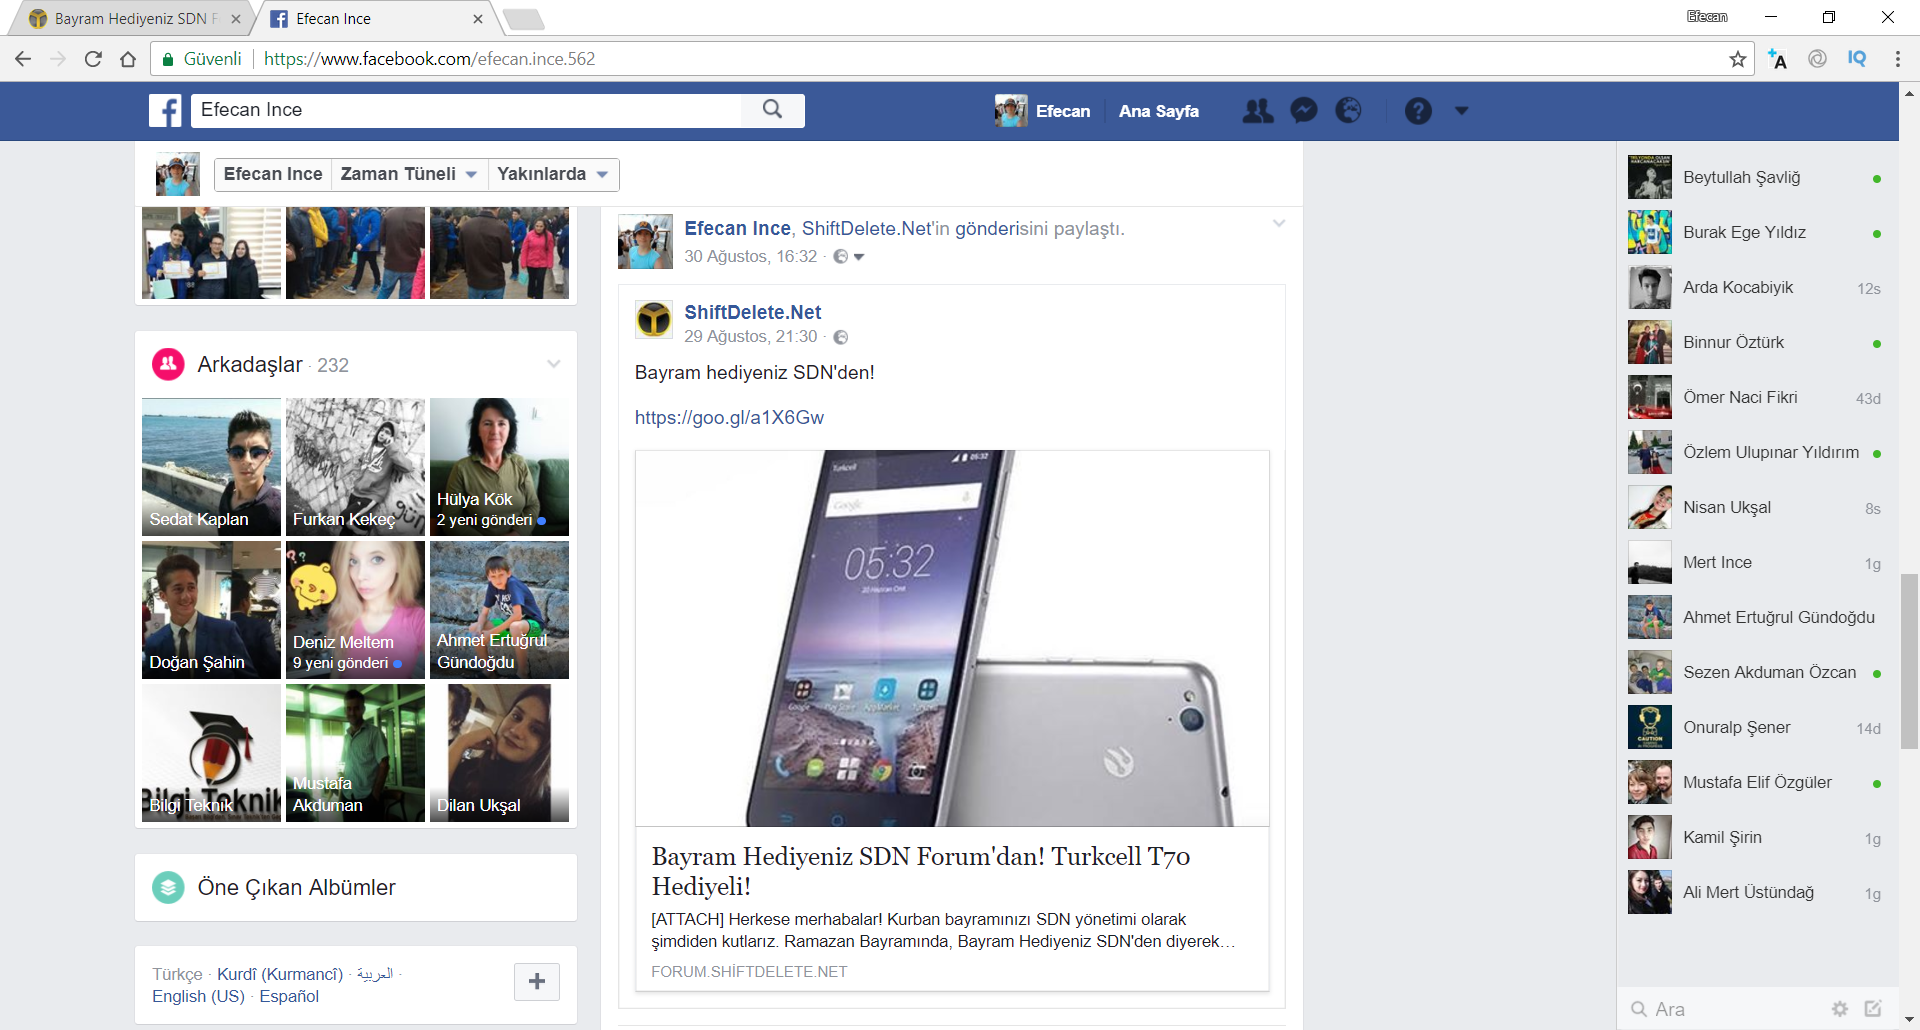Switch language to Español
Image resolution: width=1920 pixels, height=1030 pixels.
coord(289,996)
